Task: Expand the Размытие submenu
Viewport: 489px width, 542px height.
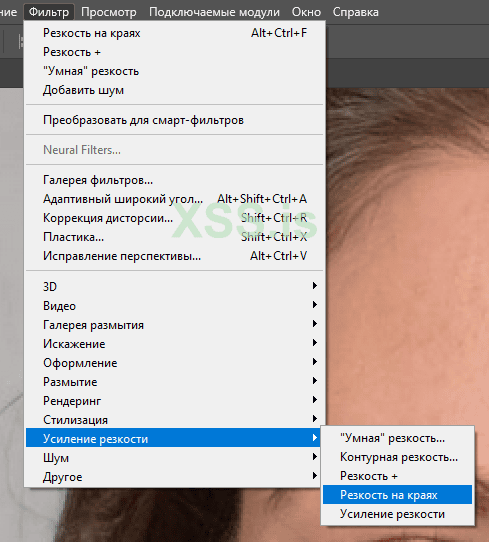Action: (x=175, y=382)
